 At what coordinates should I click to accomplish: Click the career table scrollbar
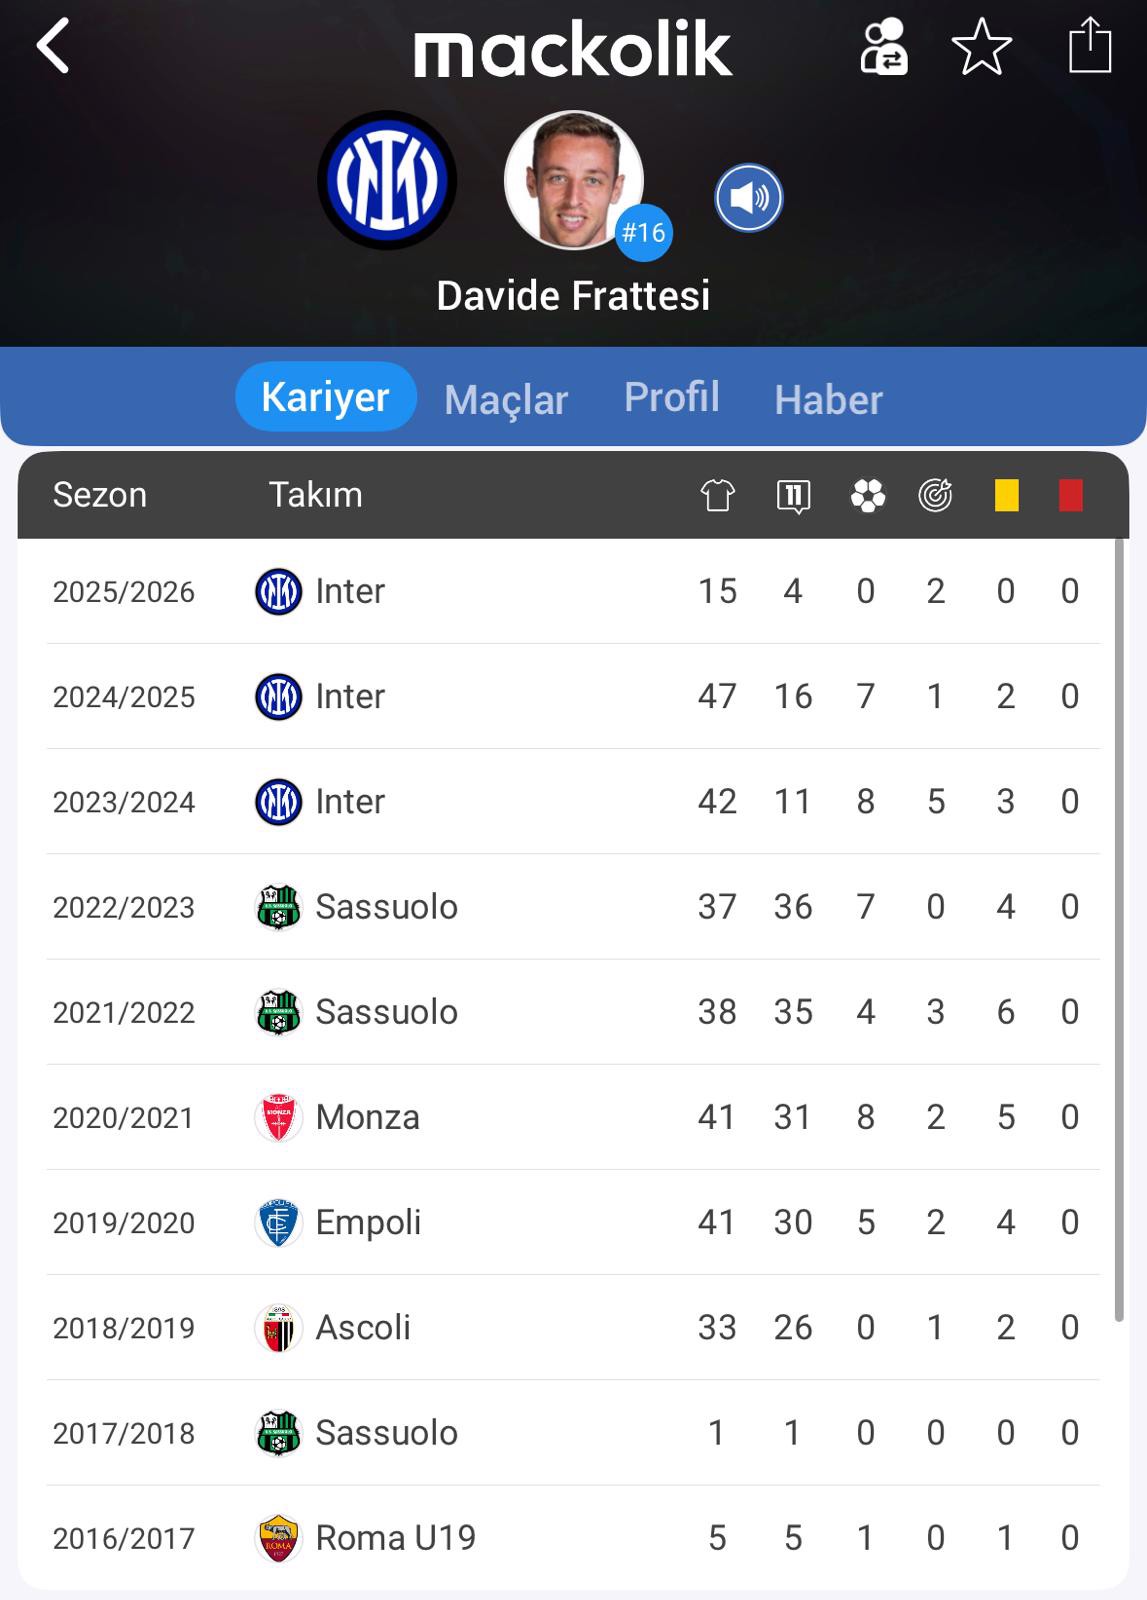pyautogui.click(x=1119, y=930)
